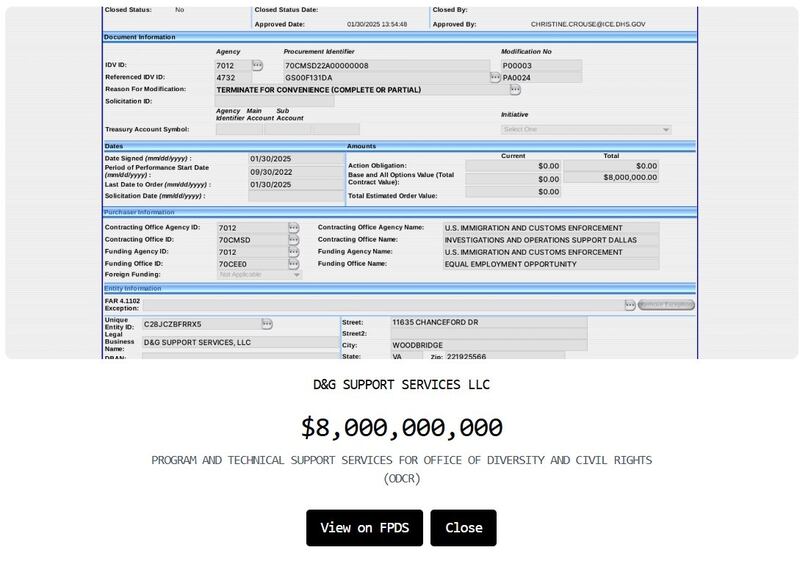
Task: Open the Foreign Funding dropdown
Action: click(x=259, y=274)
